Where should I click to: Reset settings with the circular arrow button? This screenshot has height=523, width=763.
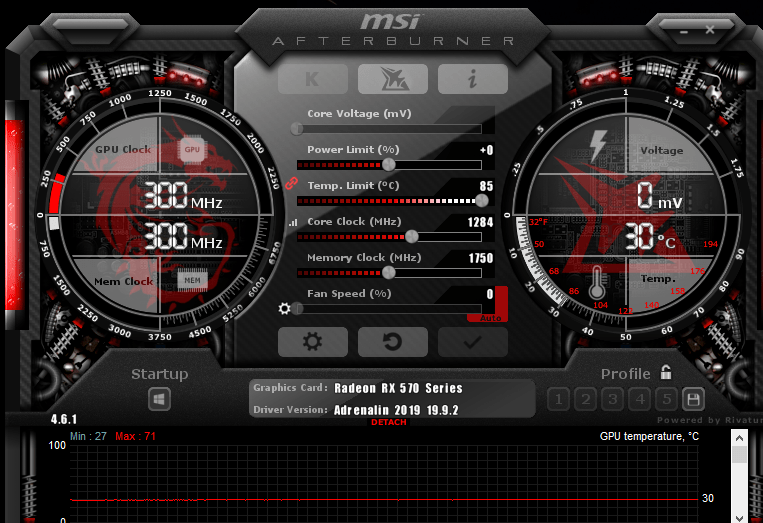pyautogui.click(x=393, y=342)
